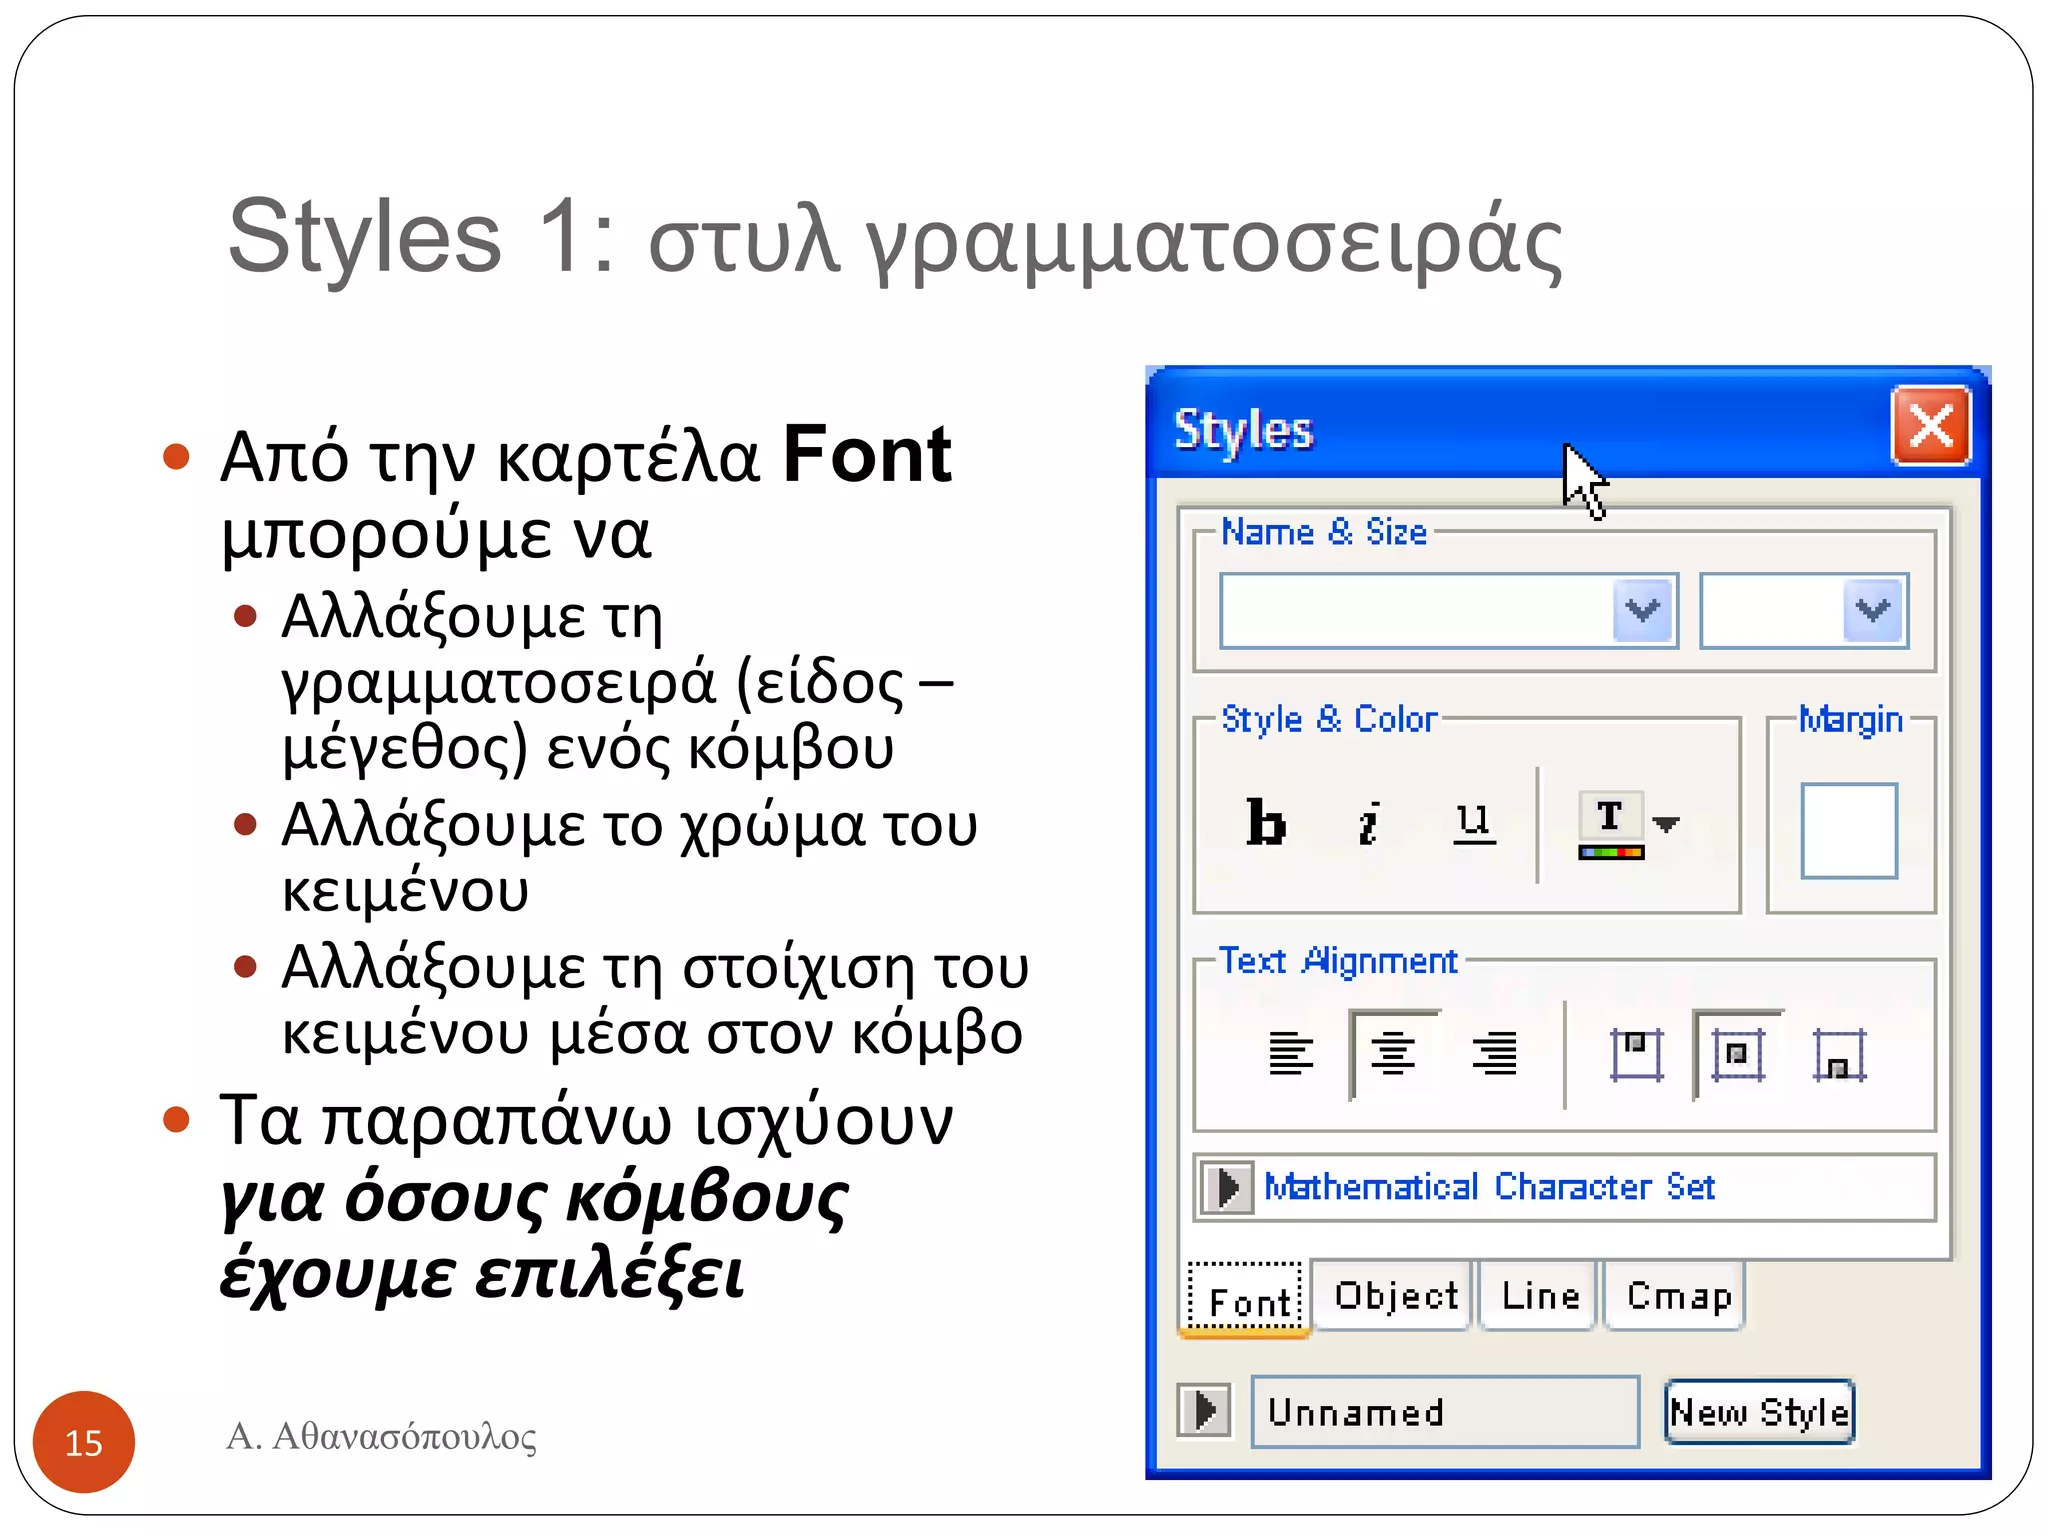The height and width of the screenshot is (1536, 2048).
Task: Click the New Style button
Action: click(x=1759, y=1412)
